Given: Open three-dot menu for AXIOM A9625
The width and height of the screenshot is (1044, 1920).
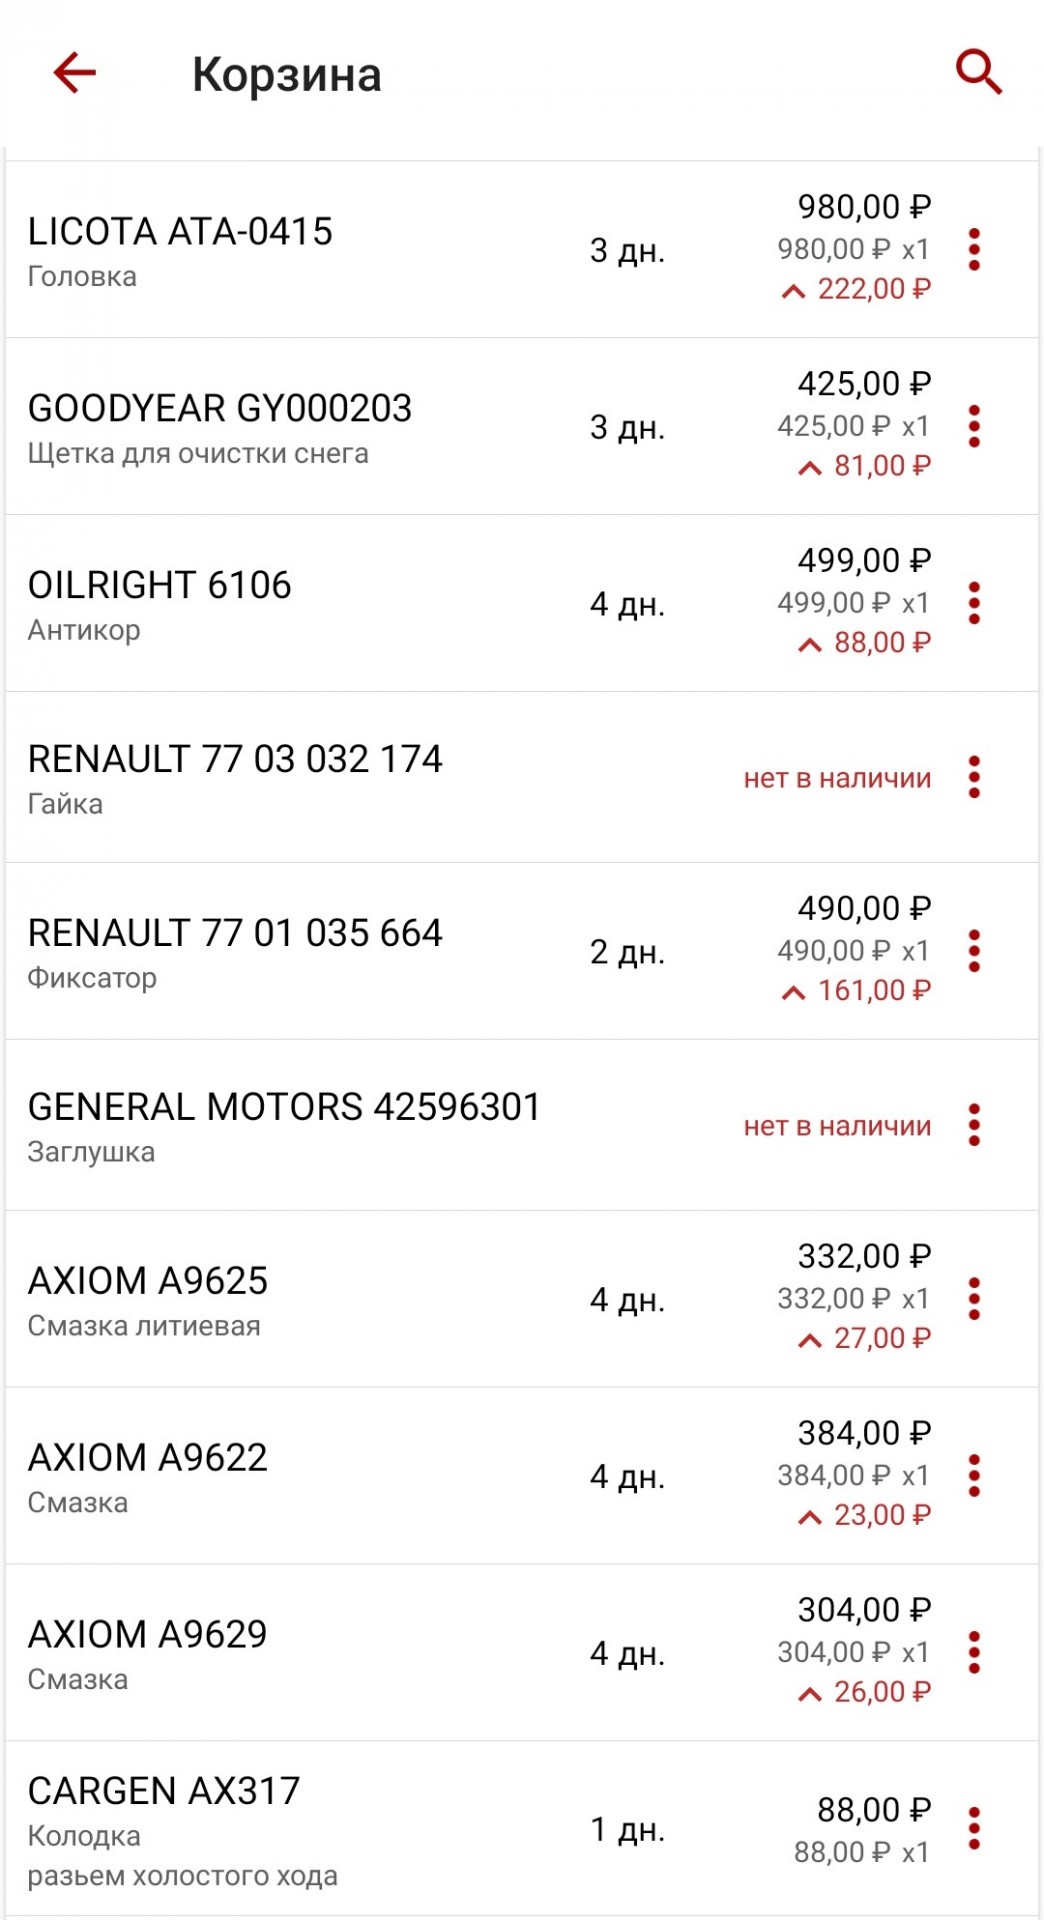Looking at the screenshot, I should [x=974, y=1299].
